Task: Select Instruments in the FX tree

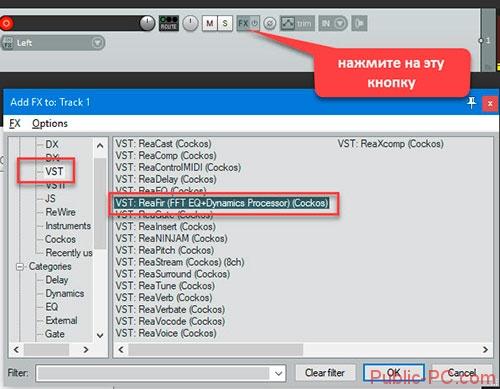Action: pos(68,226)
